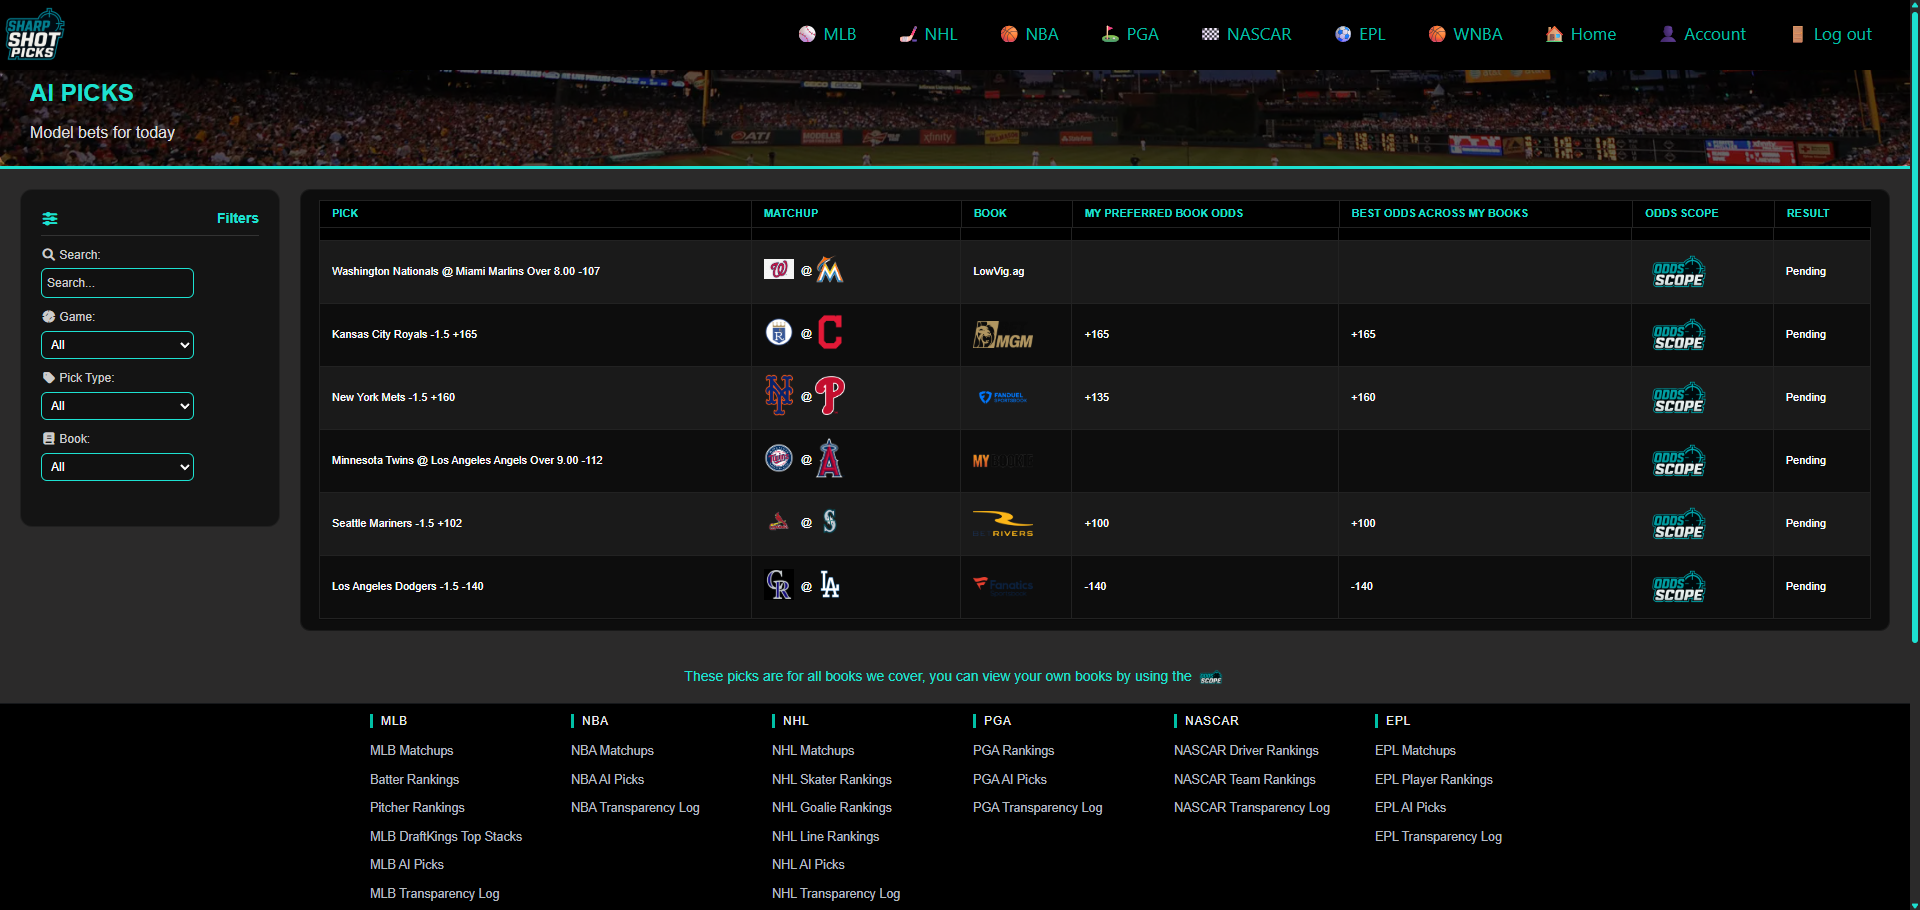Viewport: 1920px width, 910px height.
Task: Click the PGA golf icon
Action: [1110, 33]
